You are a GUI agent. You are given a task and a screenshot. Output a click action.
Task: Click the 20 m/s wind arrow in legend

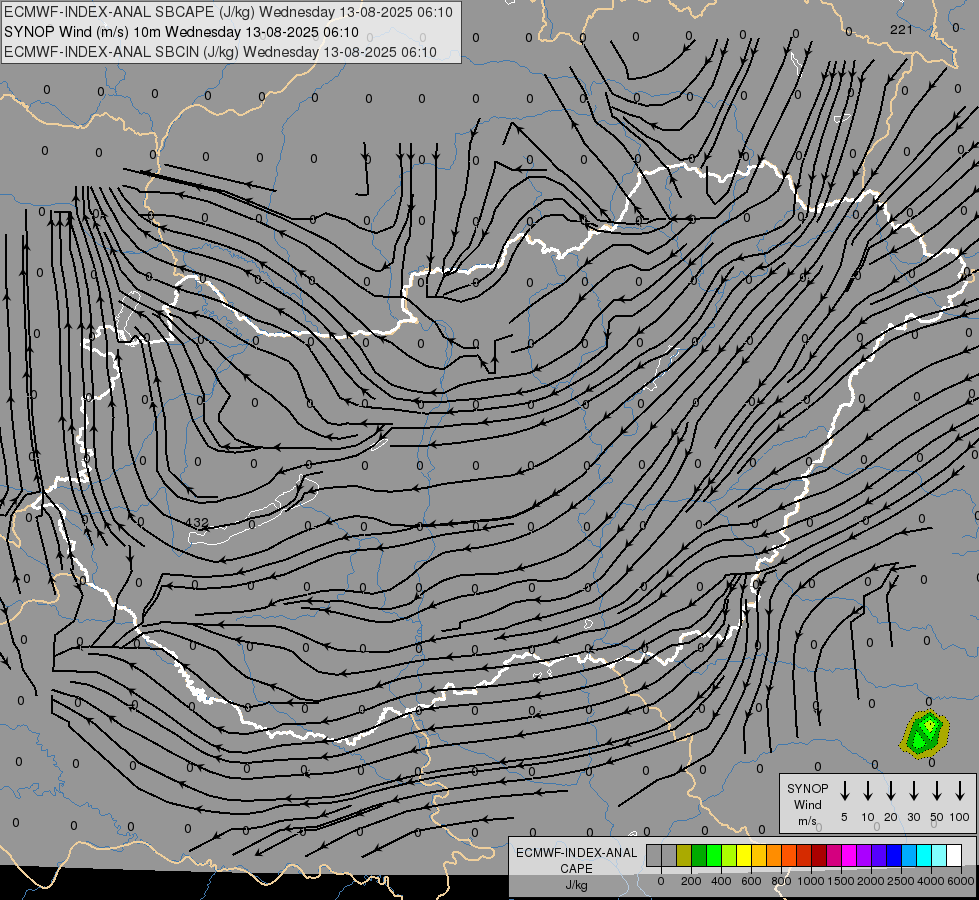(x=890, y=791)
